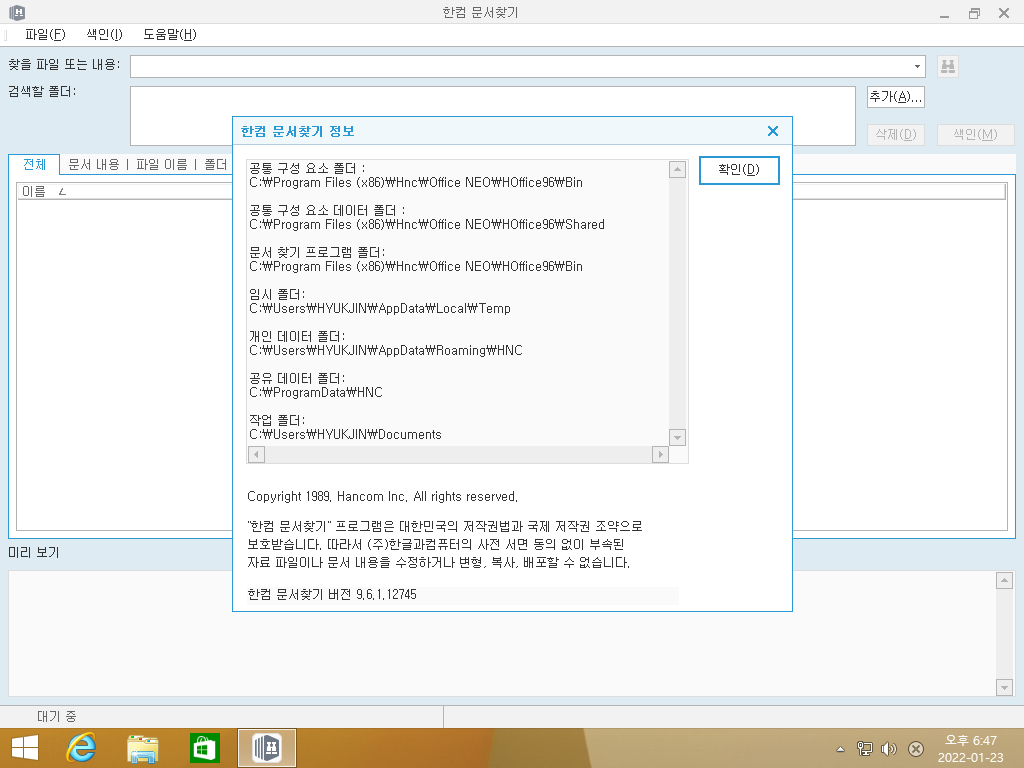Image resolution: width=1024 pixels, height=768 pixels.
Task: Click the 찾을 파일 또는 내용 input field
Action: pyautogui.click(x=520, y=66)
